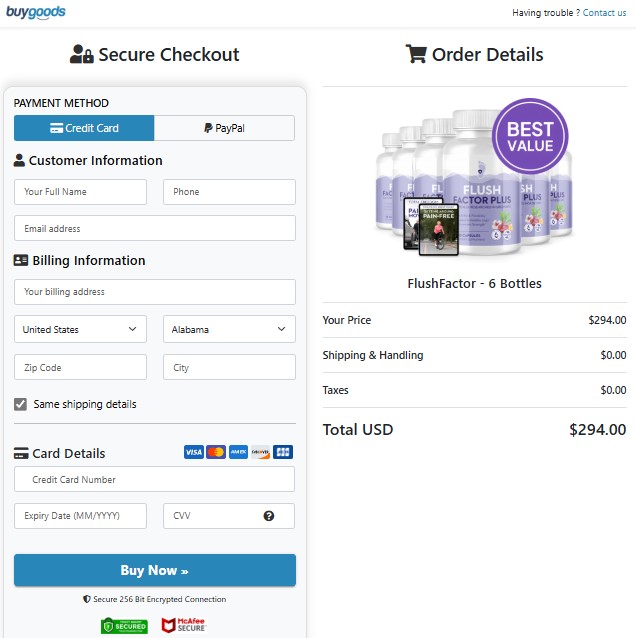Image resolution: width=636 pixels, height=638 pixels.
Task: Click the CVV help question mark icon
Action: [269, 516]
